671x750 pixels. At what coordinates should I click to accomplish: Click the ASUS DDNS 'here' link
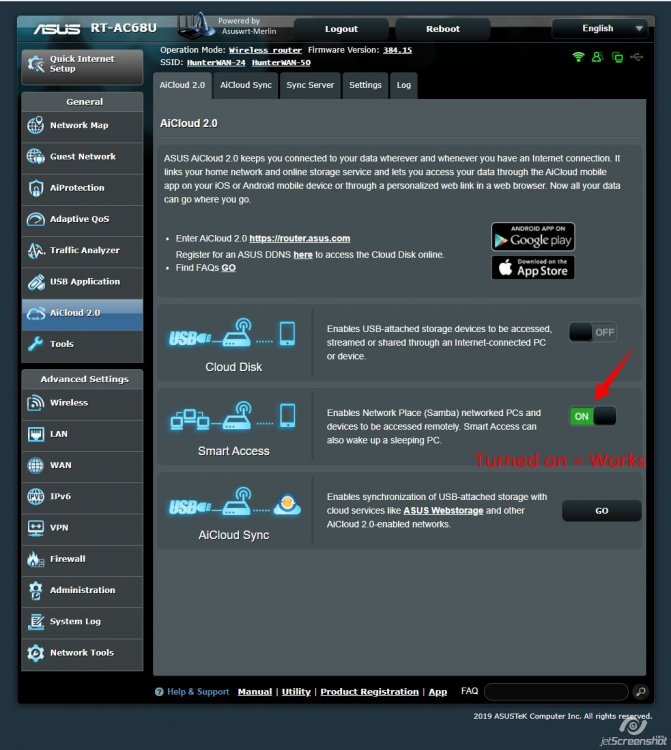pyautogui.click(x=303, y=255)
